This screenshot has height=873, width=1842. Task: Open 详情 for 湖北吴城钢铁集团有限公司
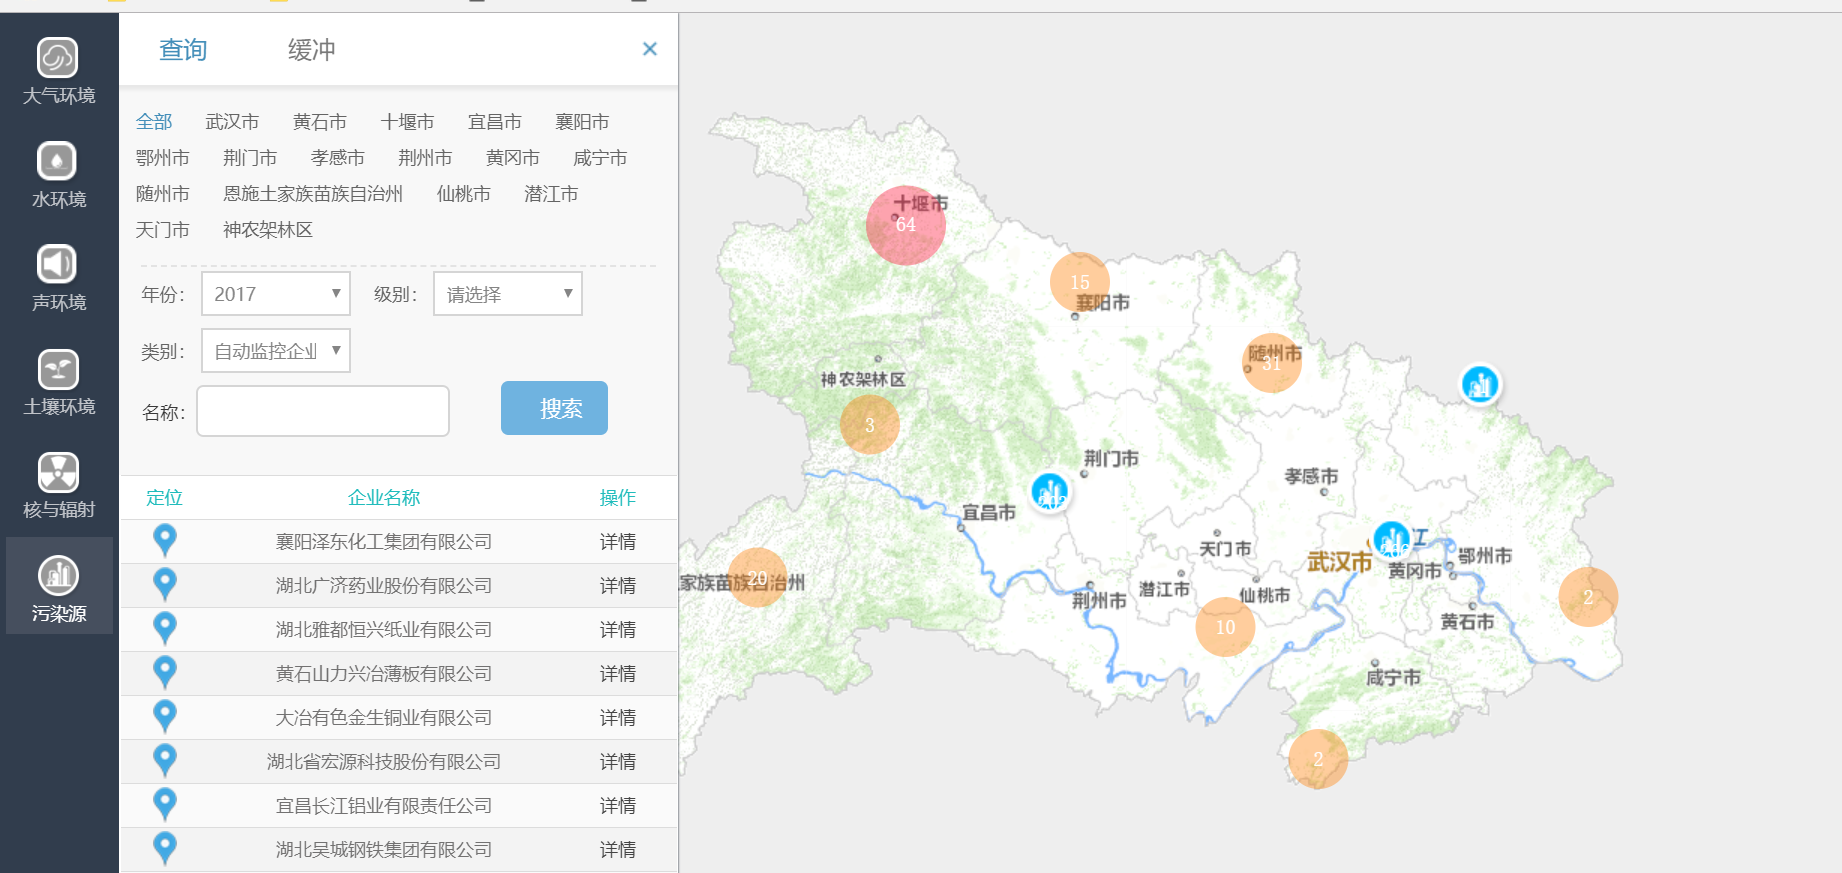618,849
